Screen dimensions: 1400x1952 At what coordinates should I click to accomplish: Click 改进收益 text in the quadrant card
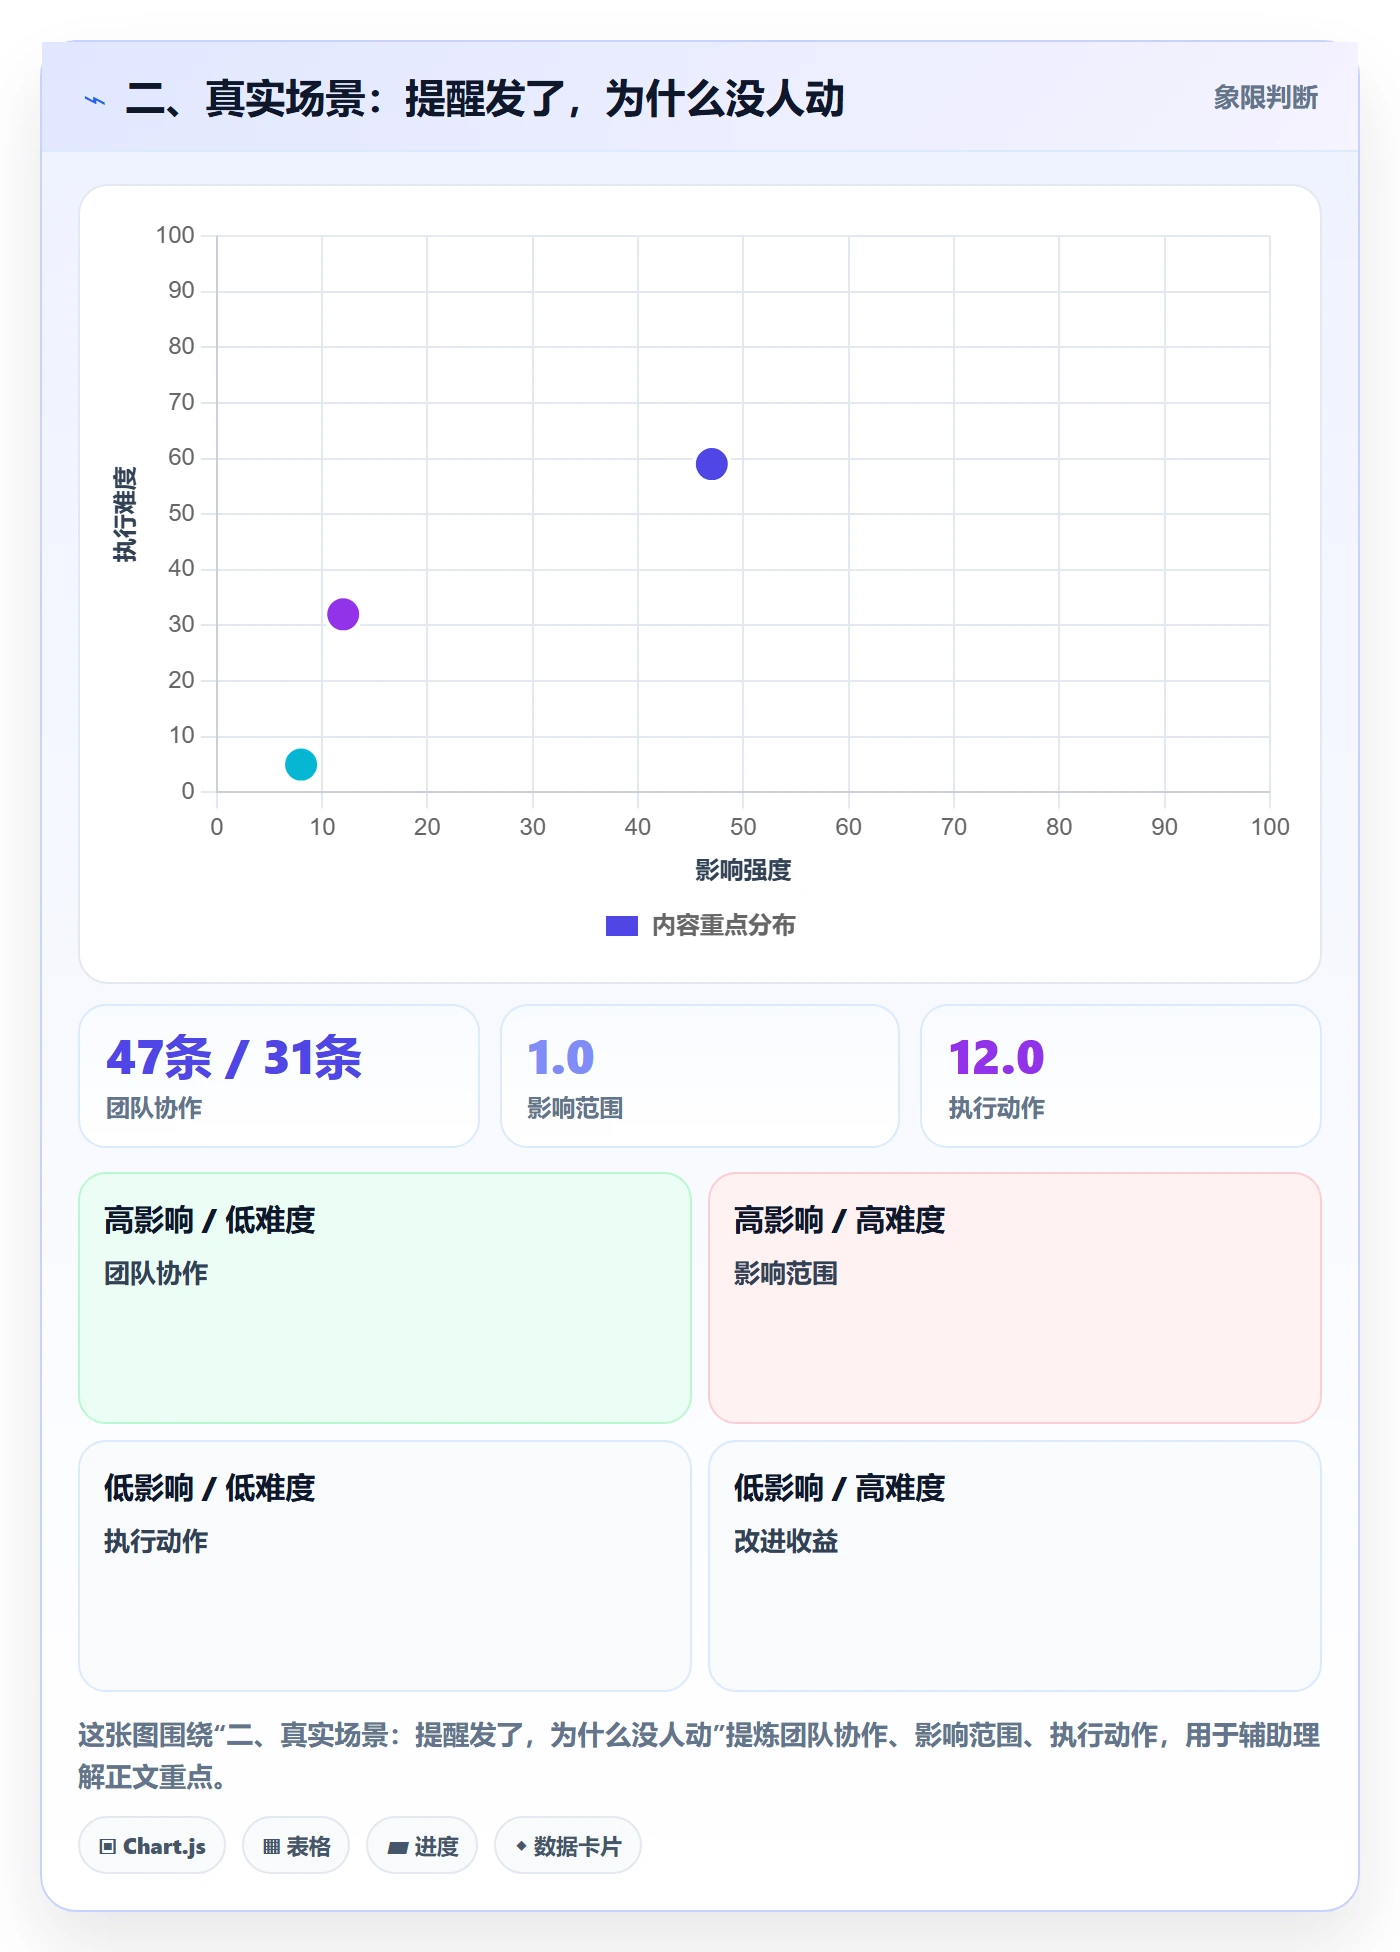point(786,1542)
